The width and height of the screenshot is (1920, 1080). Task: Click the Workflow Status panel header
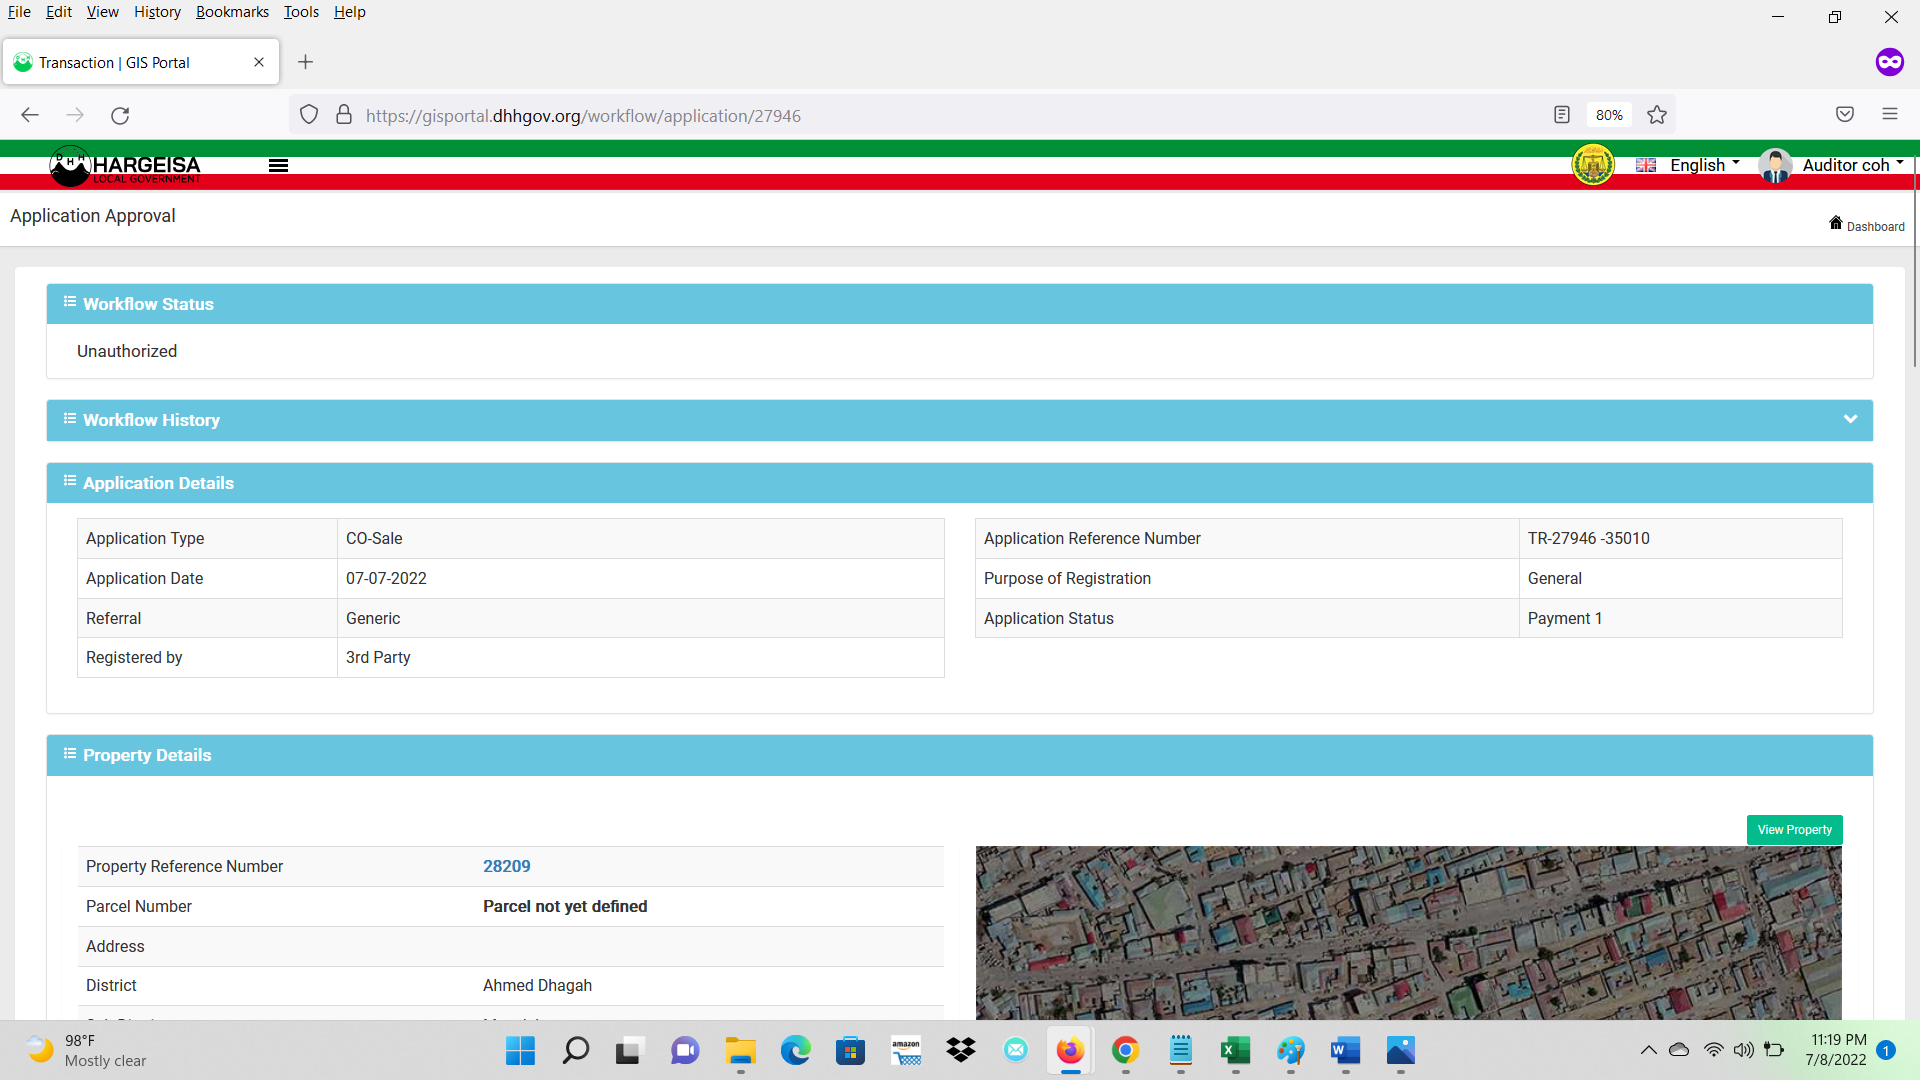pyautogui.click(x=960, y=304)
